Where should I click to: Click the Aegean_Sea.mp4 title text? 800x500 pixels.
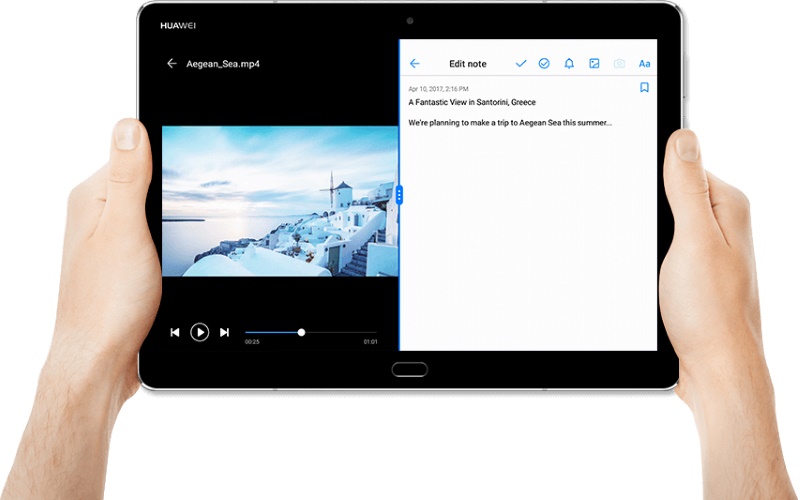[223, 64]
